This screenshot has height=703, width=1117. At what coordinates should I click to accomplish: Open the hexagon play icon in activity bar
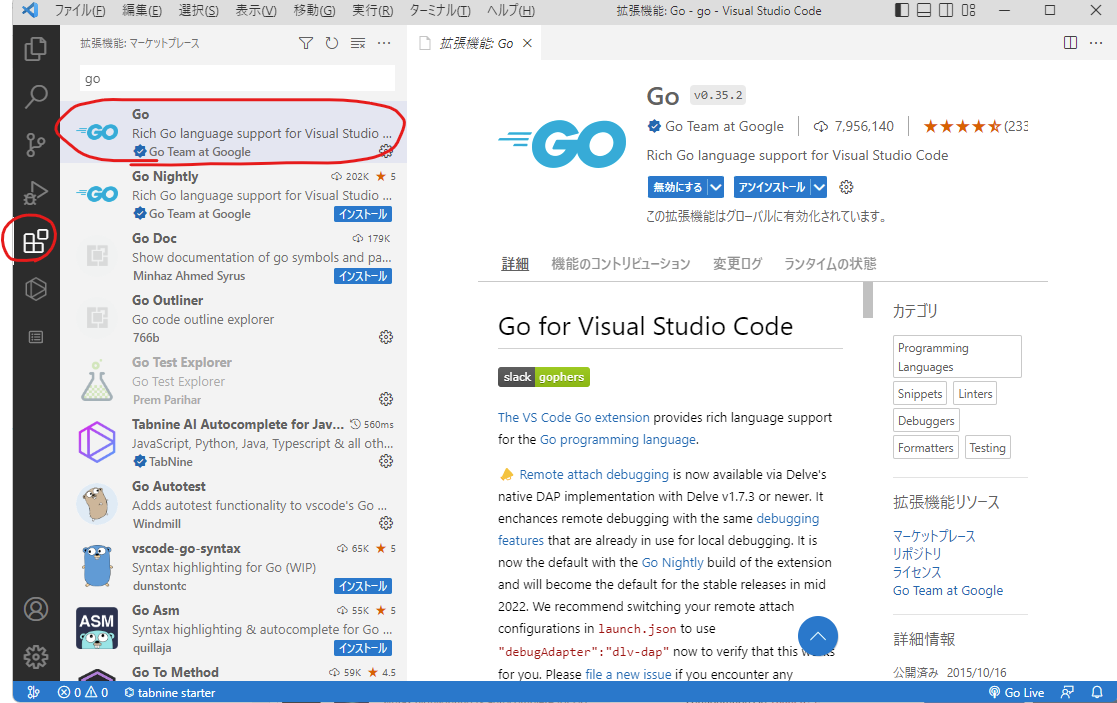pos(36,288)
